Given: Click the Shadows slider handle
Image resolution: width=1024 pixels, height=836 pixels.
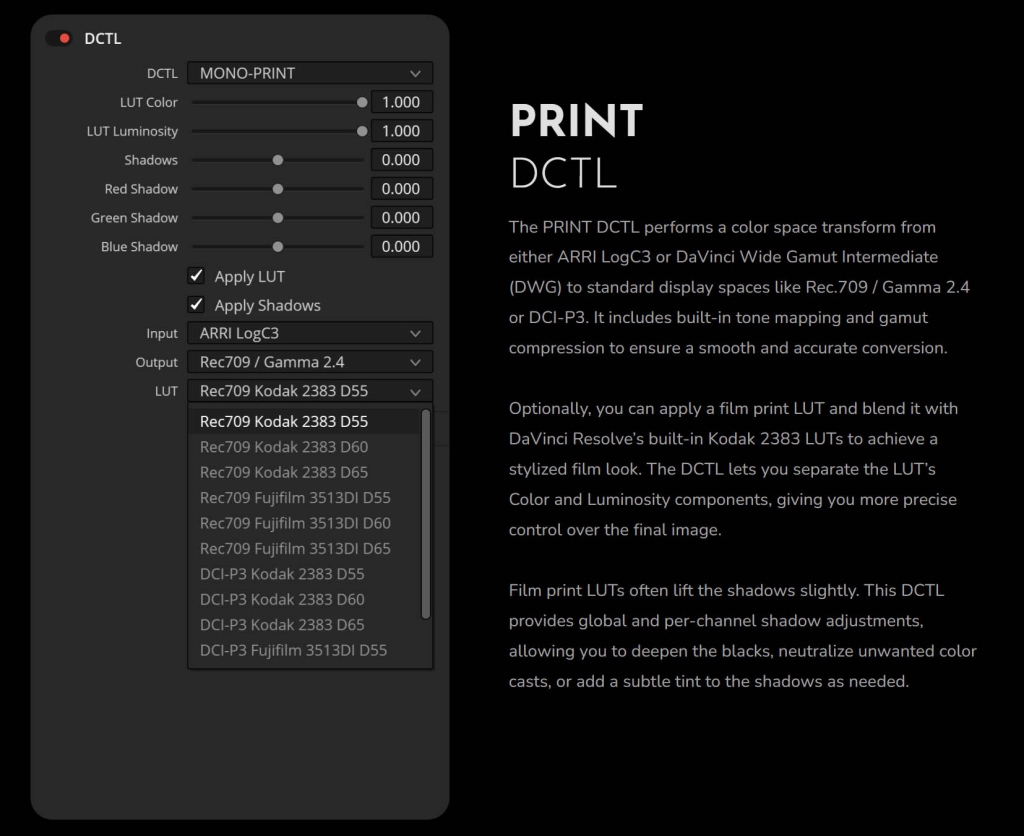Looking at the screenshot, I should click(278, 160).
